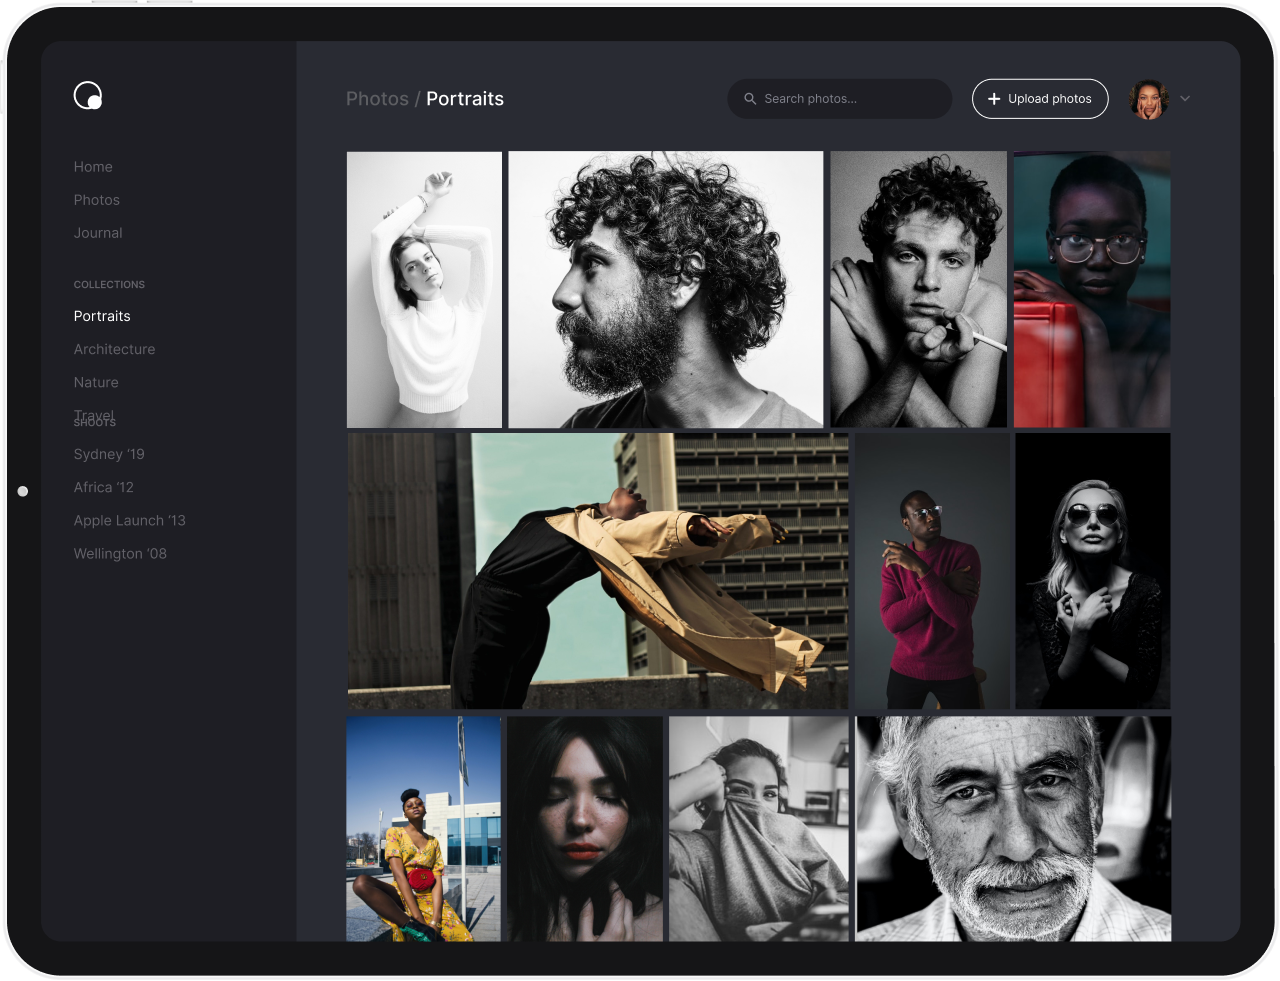Click the Portraits breadcrumb title

pyautogui.click(x=465, y=99)
